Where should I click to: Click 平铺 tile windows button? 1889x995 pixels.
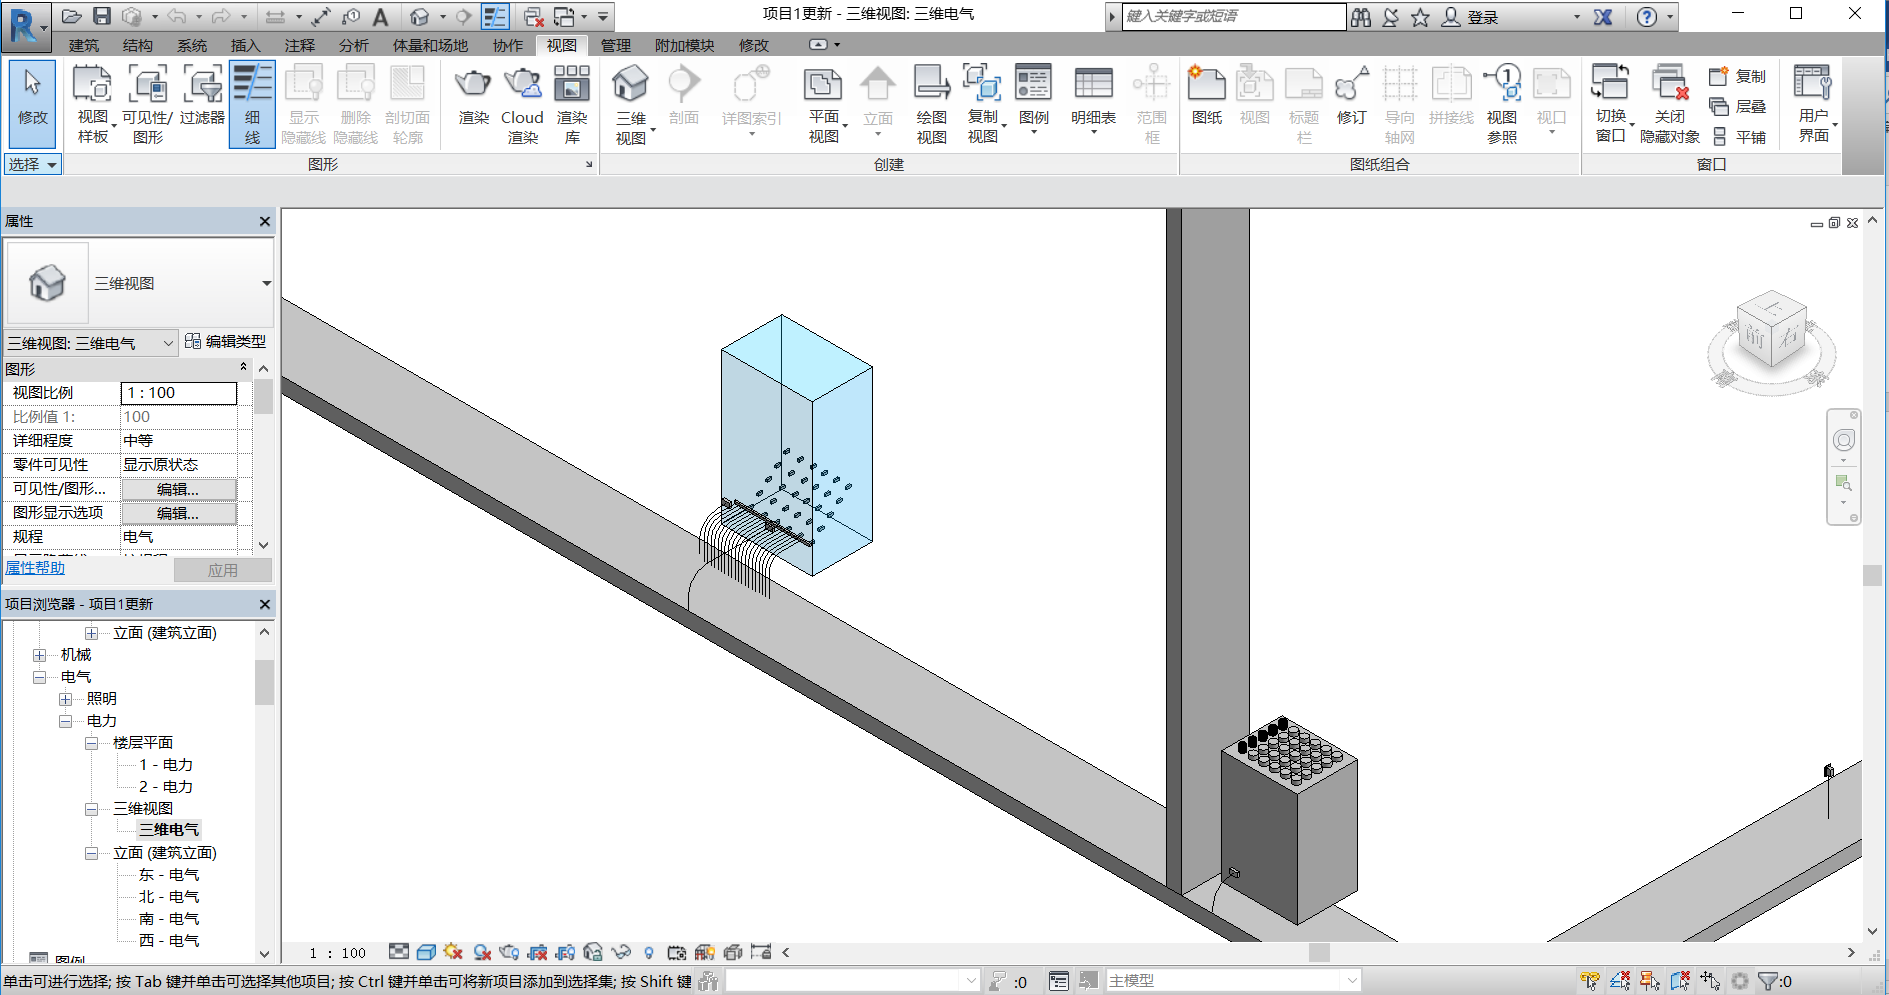point(1740,137)
